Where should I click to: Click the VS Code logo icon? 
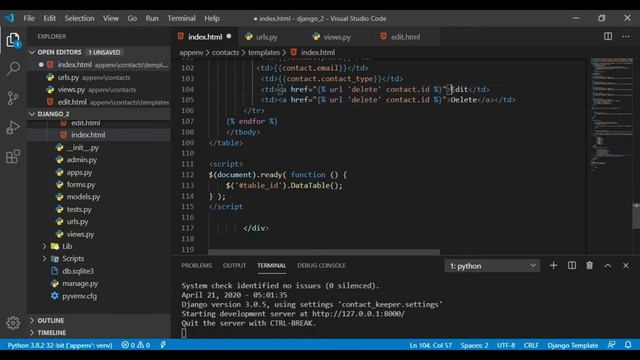pyautogui.click(x=9, y=18)
